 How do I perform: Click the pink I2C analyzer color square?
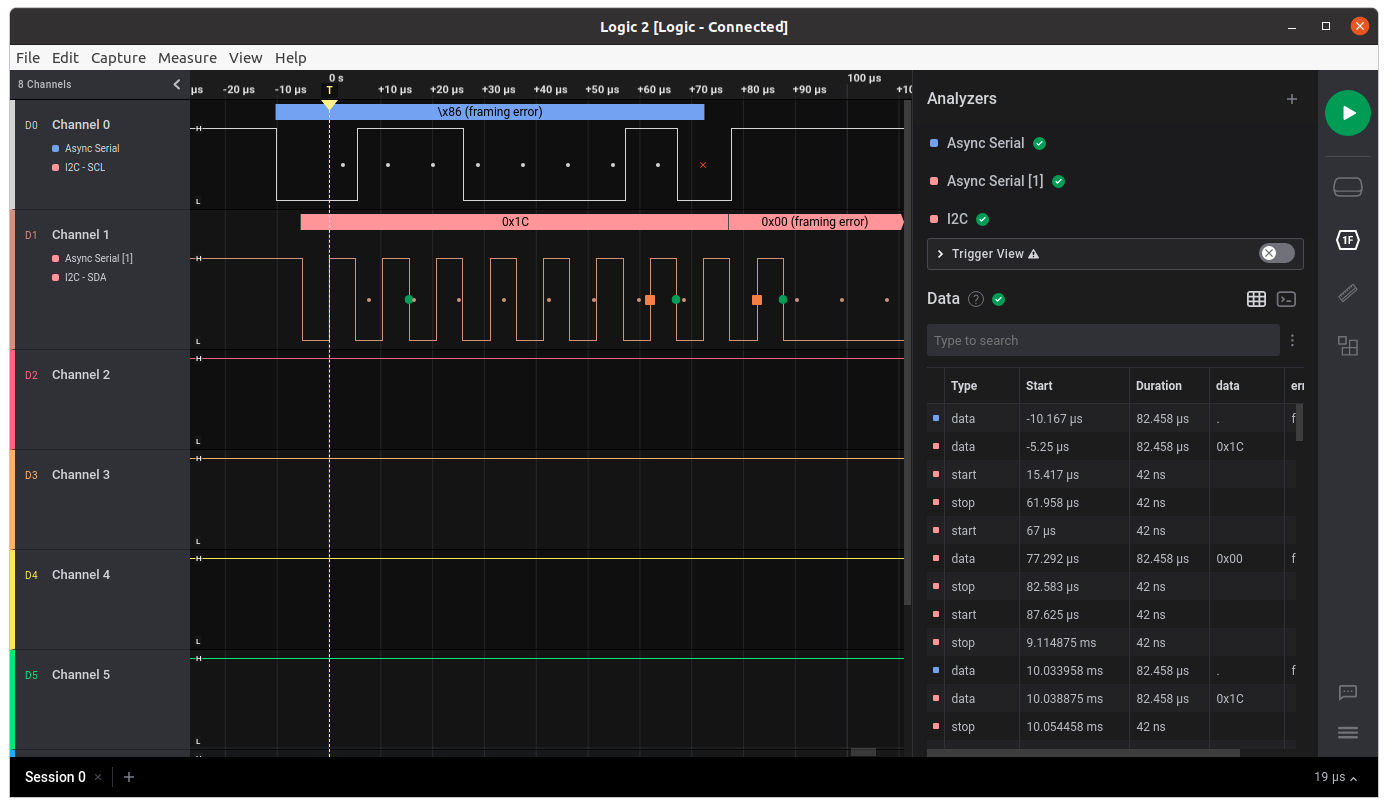(x=934, y=219)
